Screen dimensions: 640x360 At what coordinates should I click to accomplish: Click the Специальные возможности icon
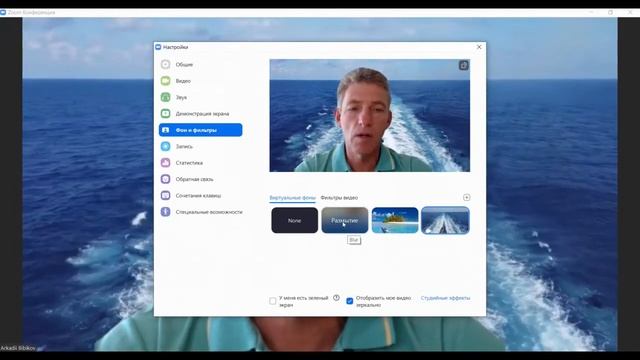(165, 212)
